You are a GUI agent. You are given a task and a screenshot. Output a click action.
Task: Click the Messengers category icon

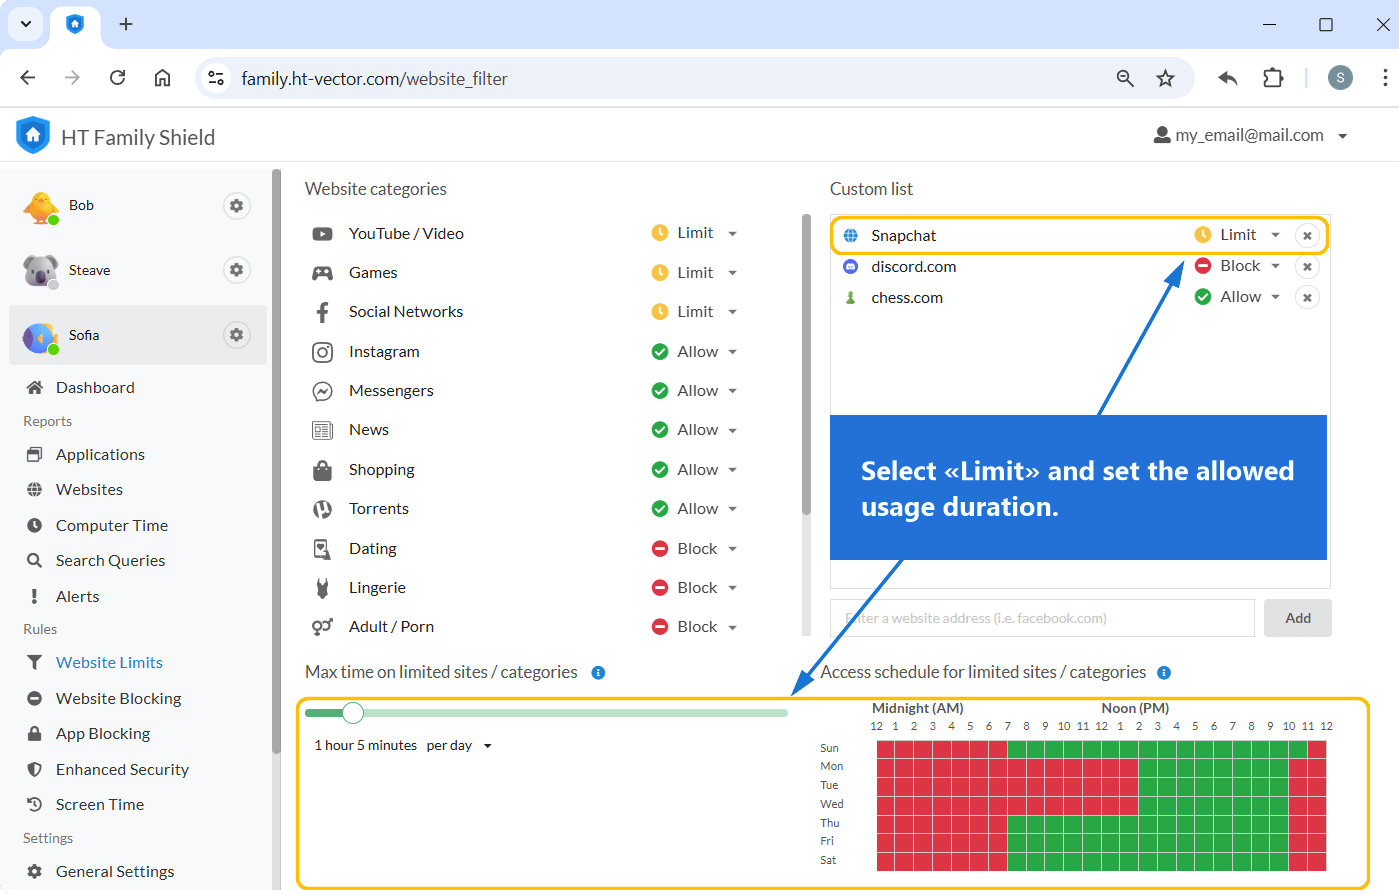pyautogui.click(x=322, y=391)
